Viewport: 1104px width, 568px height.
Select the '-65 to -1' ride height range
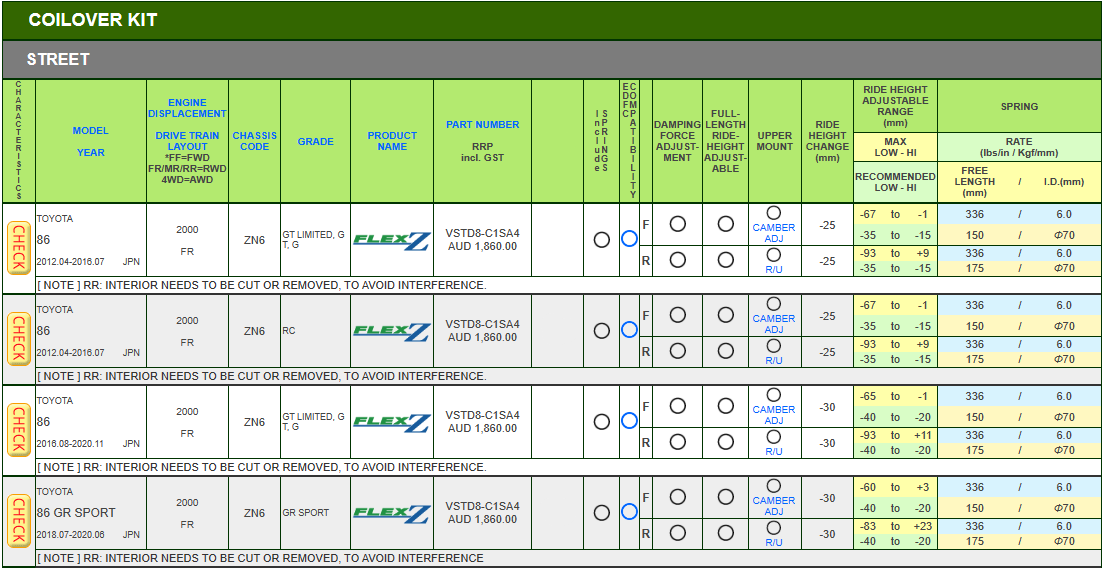[x=895, y=396]
